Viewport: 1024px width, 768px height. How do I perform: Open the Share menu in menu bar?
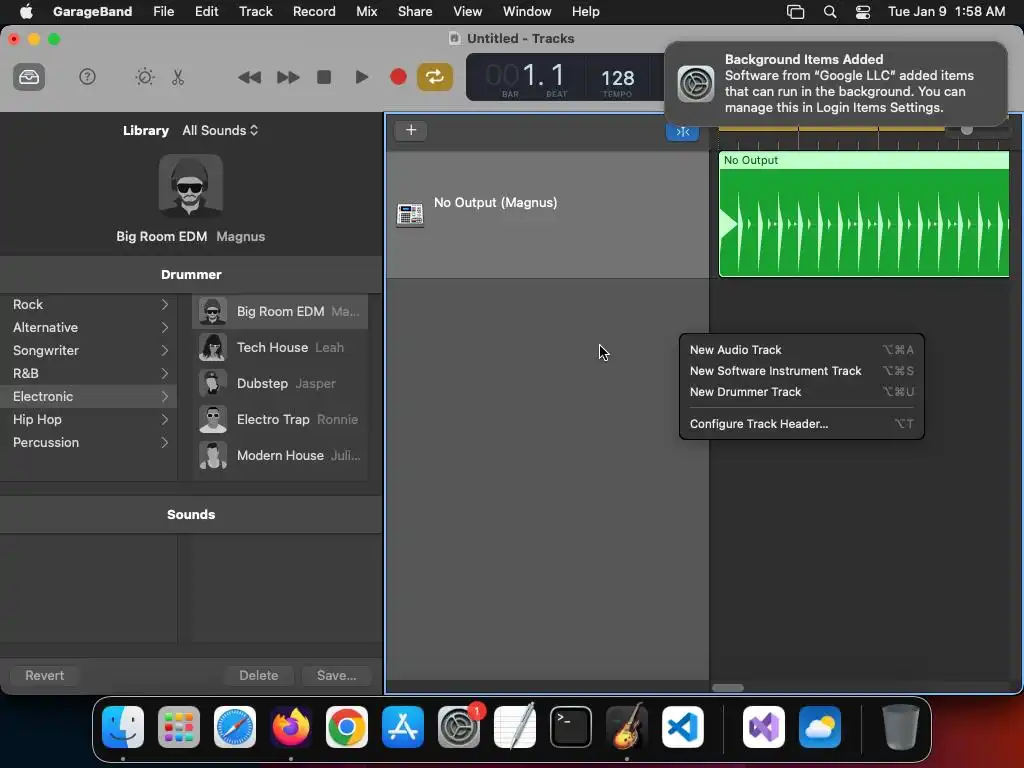pyautogui.click(x=415, y=12)
